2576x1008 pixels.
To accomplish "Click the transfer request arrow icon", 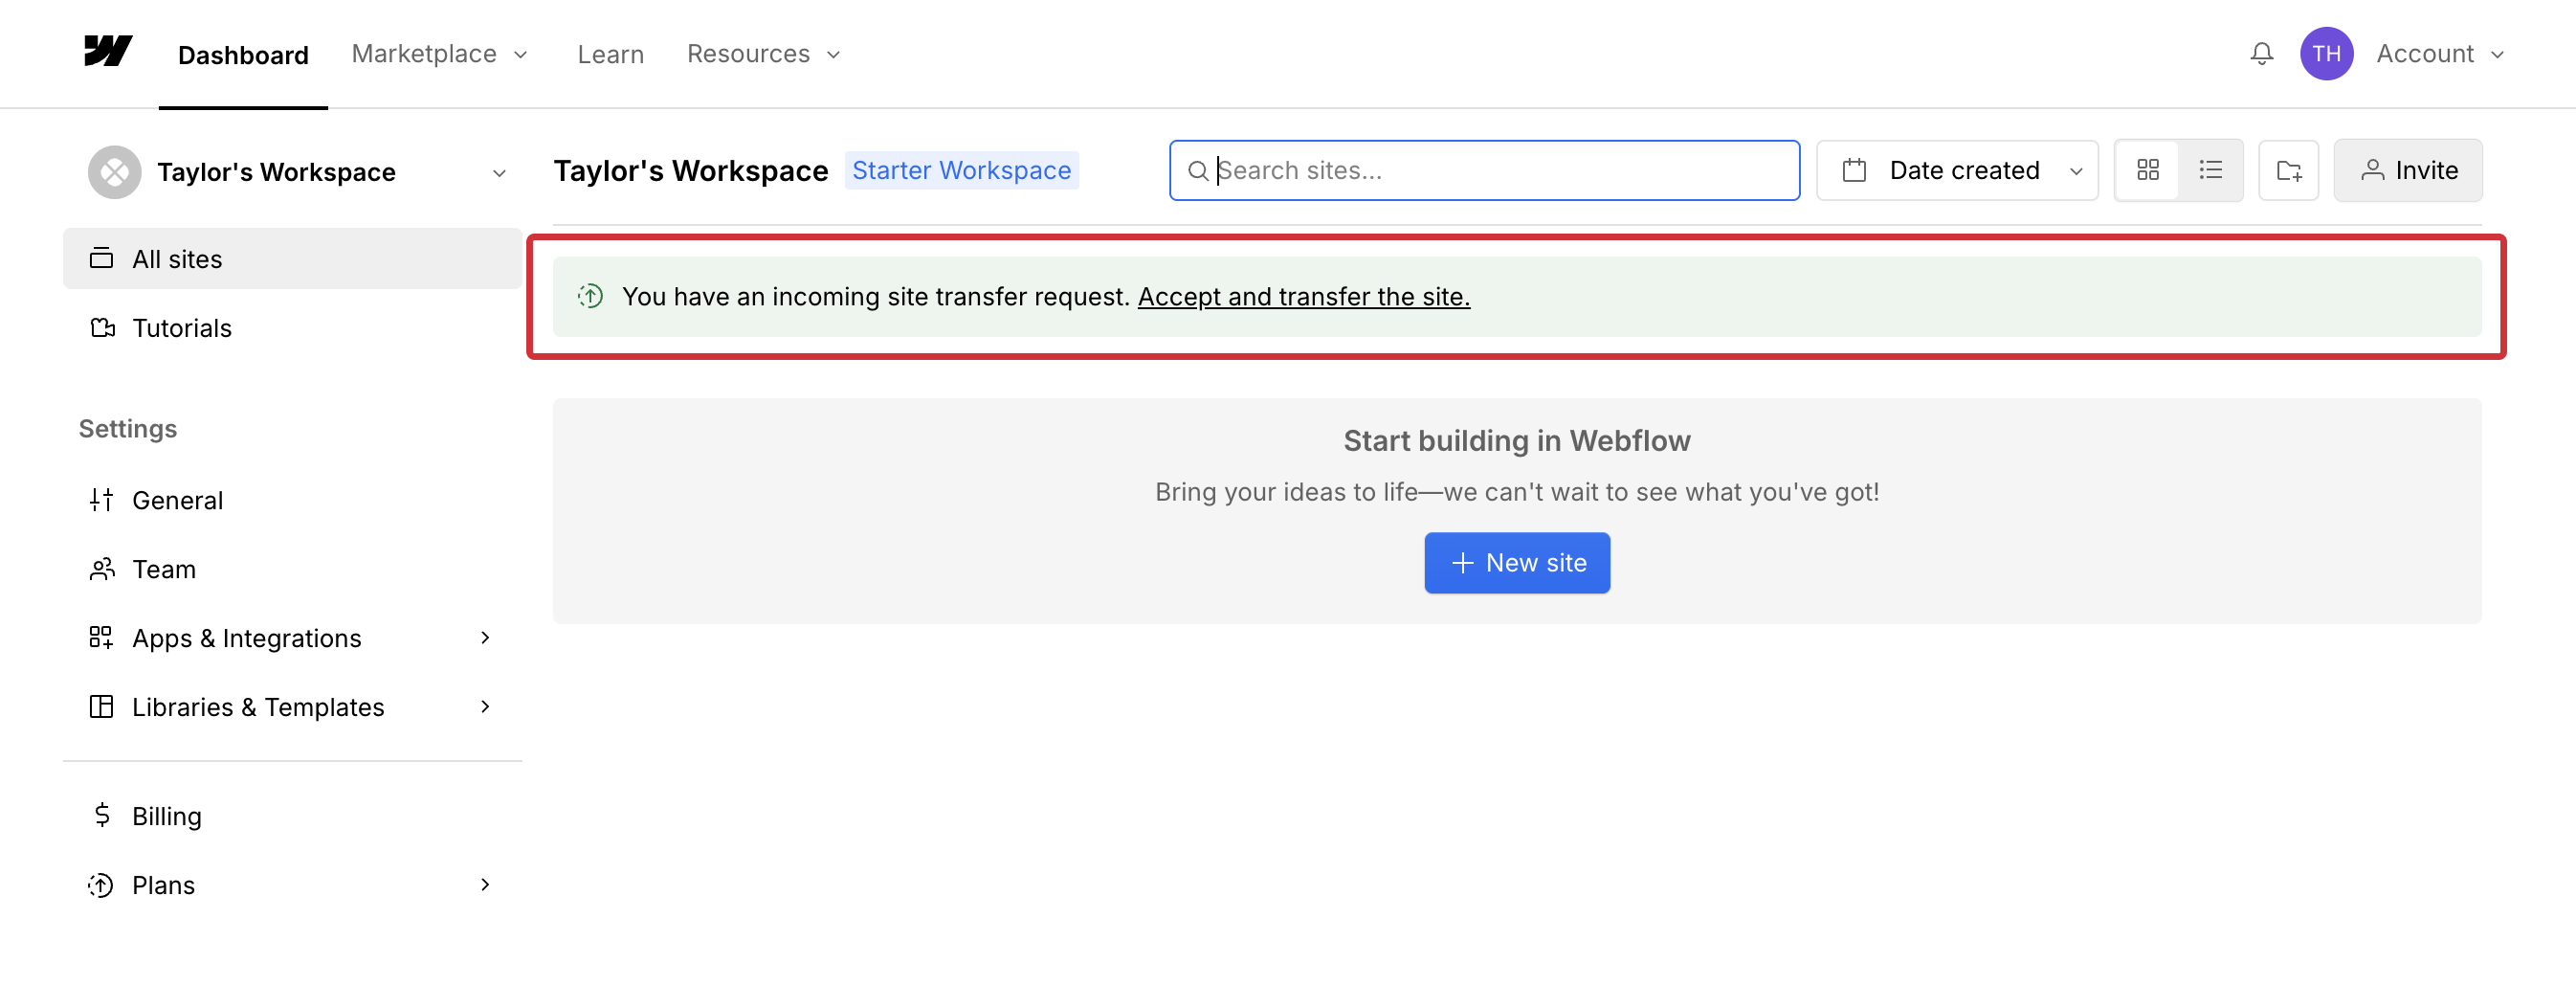I will pyautogui.click(x=590, y=296).
